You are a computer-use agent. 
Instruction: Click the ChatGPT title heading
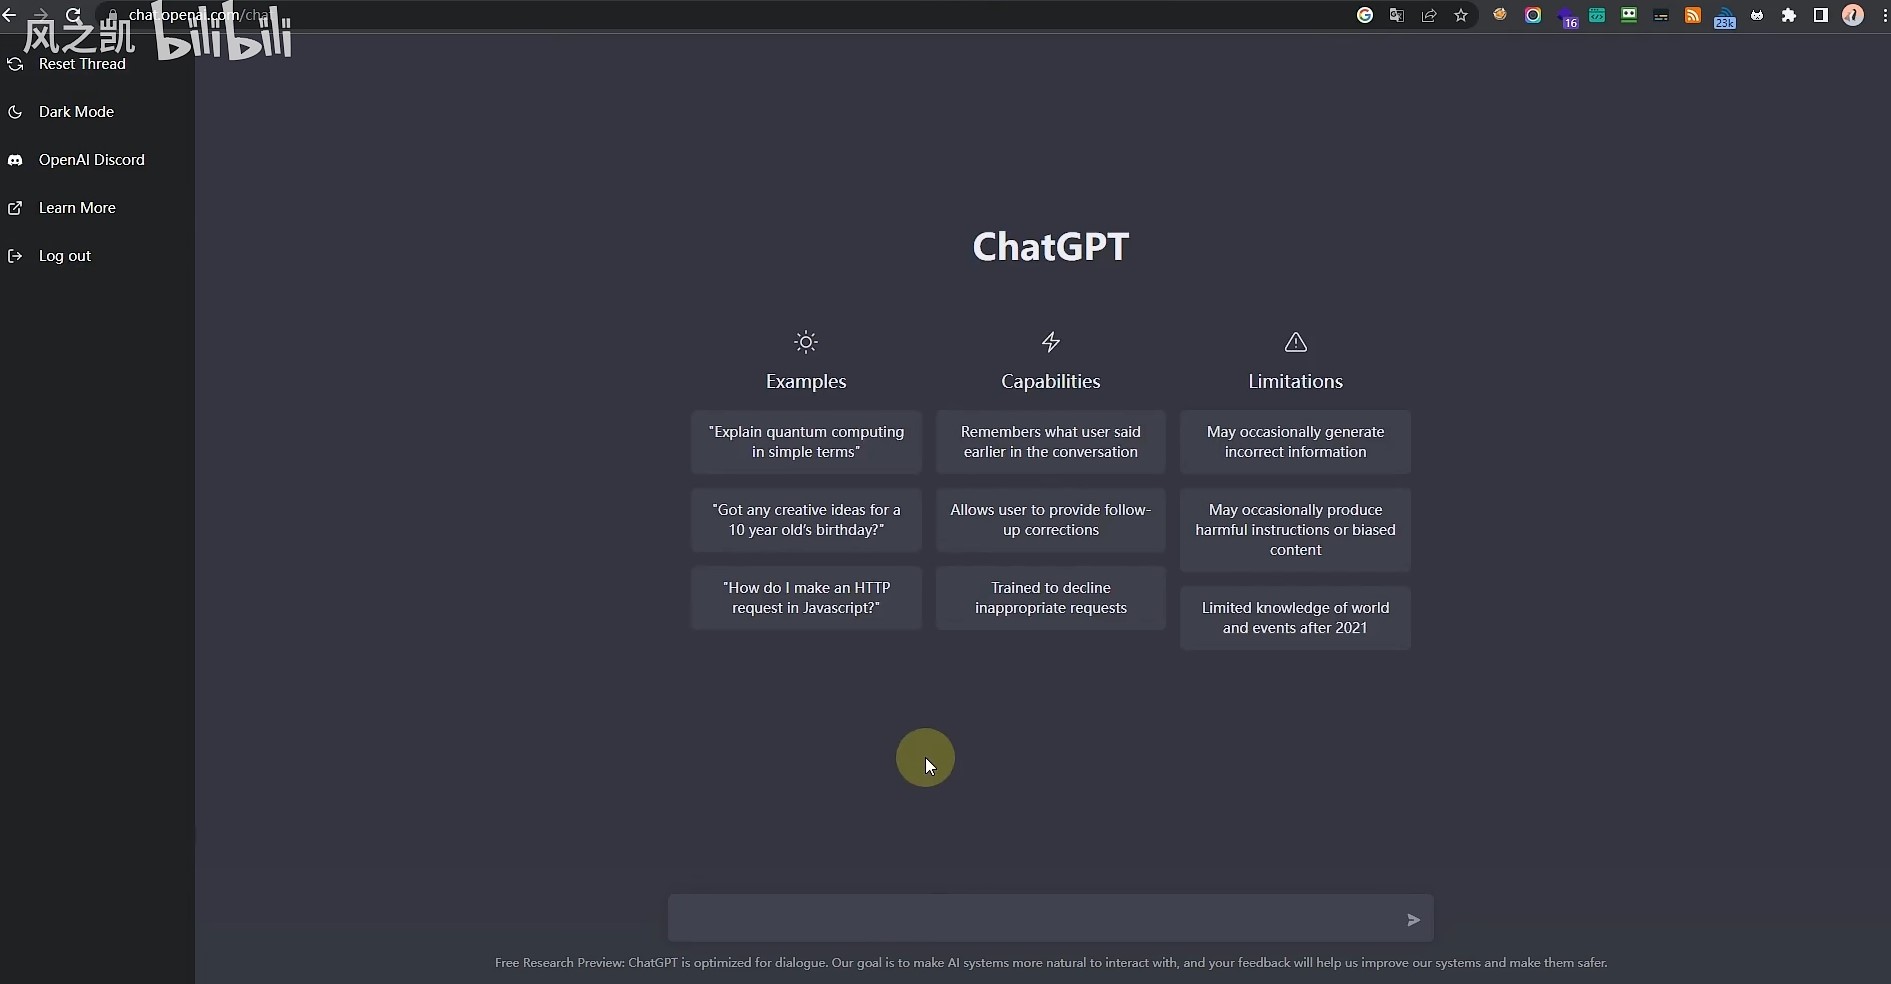point(1051,247)
